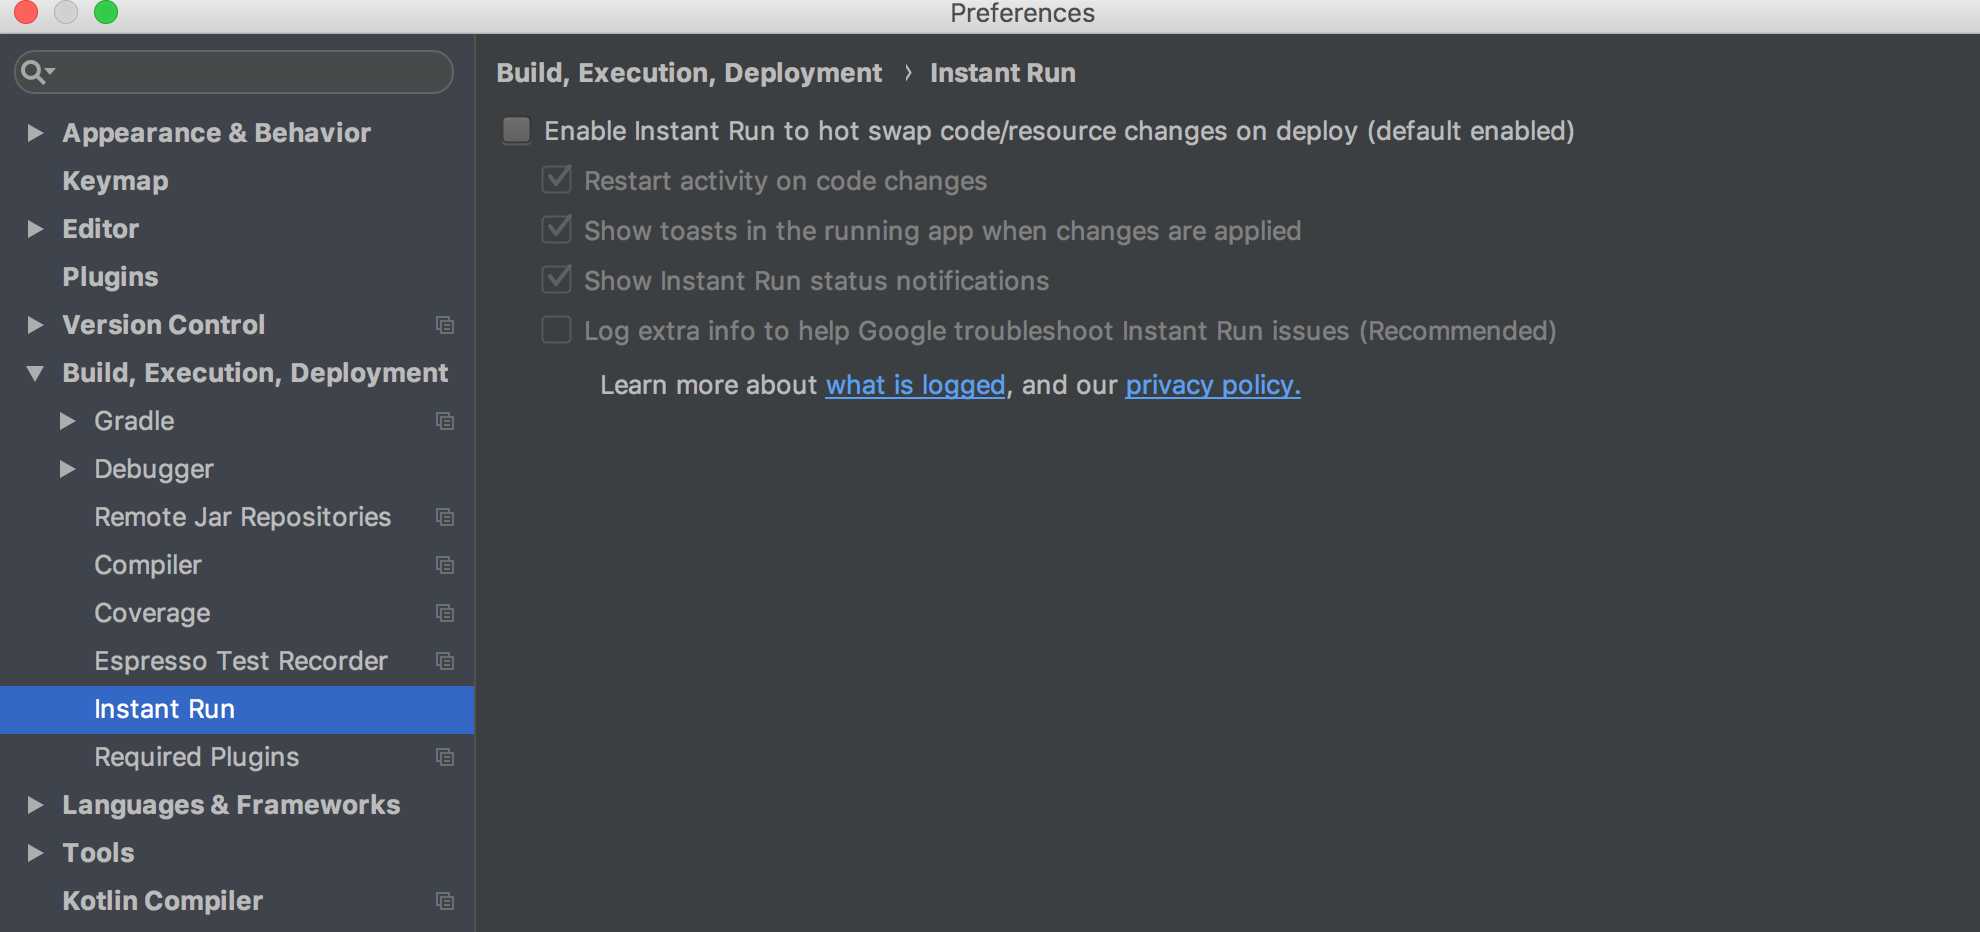Click project-level icon beside Coverage
This screenshot has height=932, width=1980.
pyautogui.click(x=445, y=613)
